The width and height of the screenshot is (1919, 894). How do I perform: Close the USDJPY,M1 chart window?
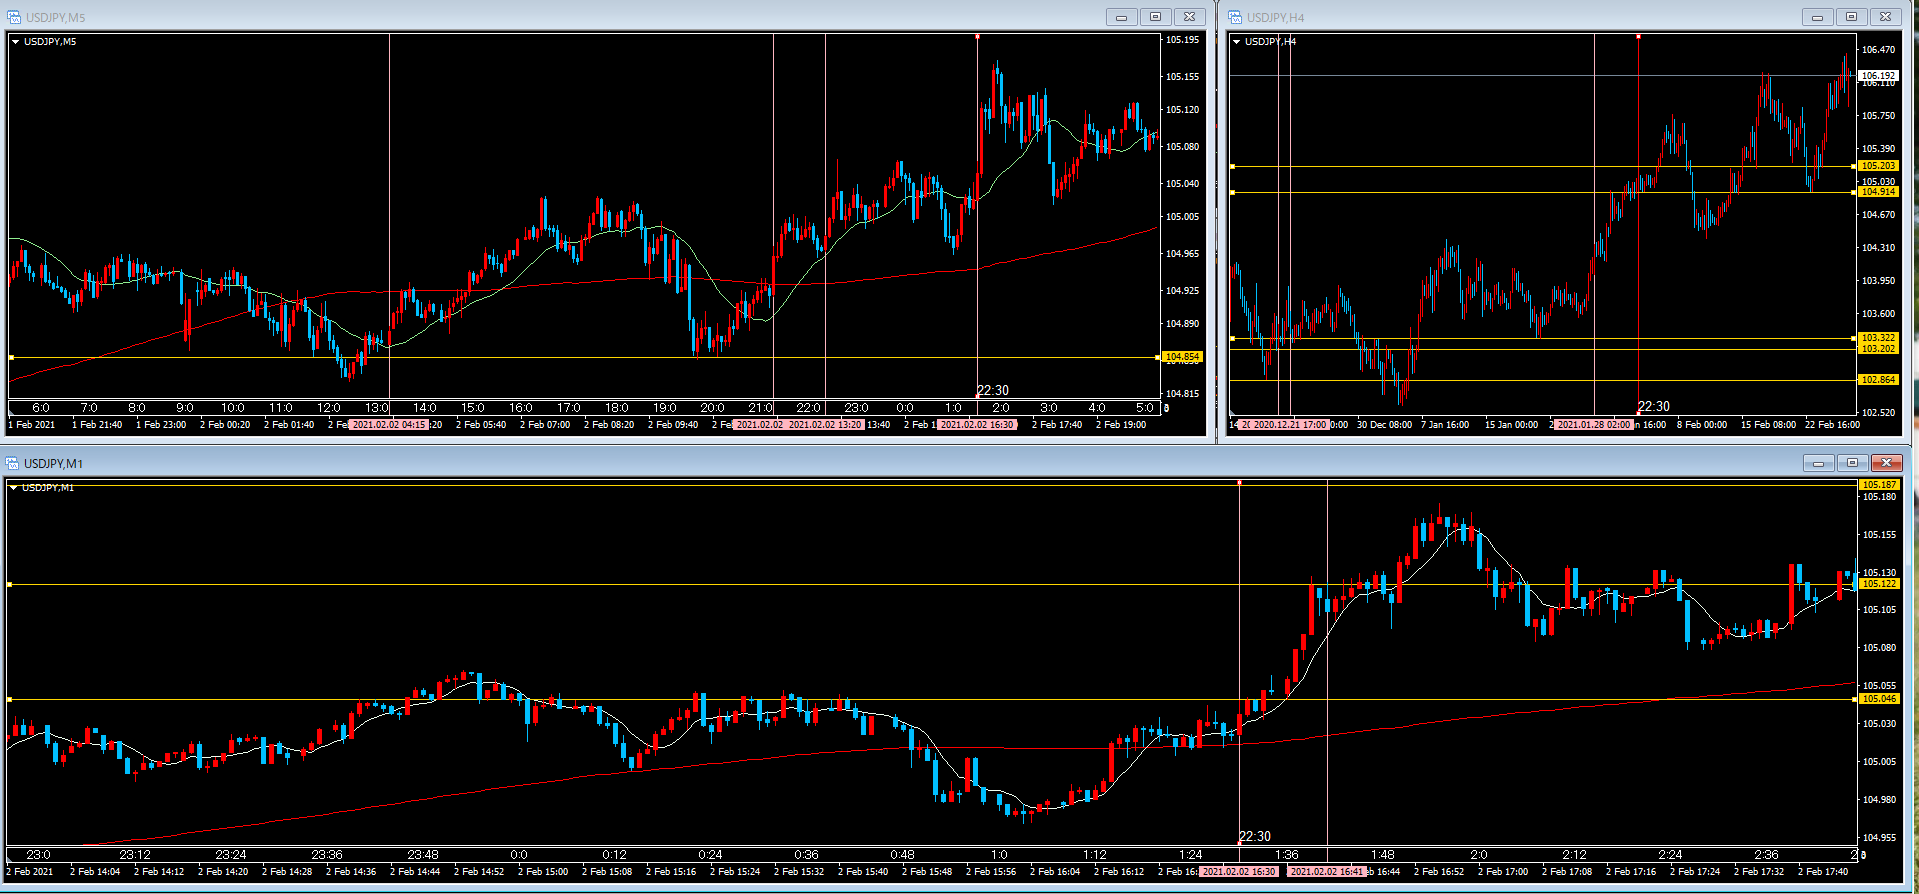point(1886,463)
